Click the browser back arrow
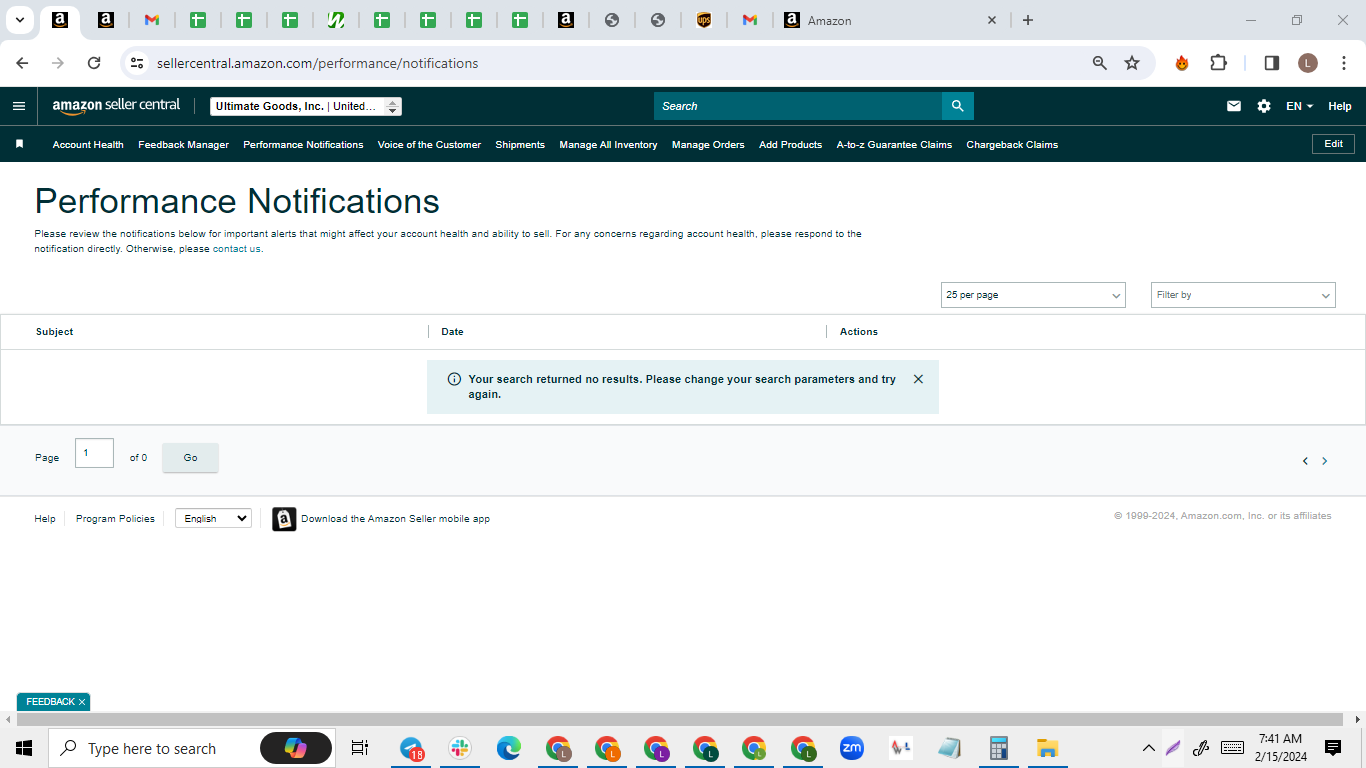Image resolution: width=1366 pixels, height=768 pixels. tap(22, 63)
